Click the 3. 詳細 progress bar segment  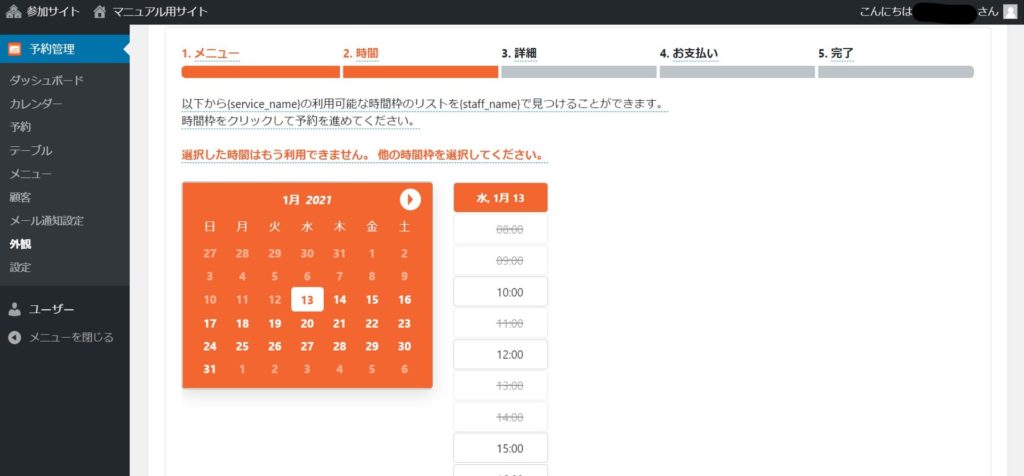(x=578, y=72)
